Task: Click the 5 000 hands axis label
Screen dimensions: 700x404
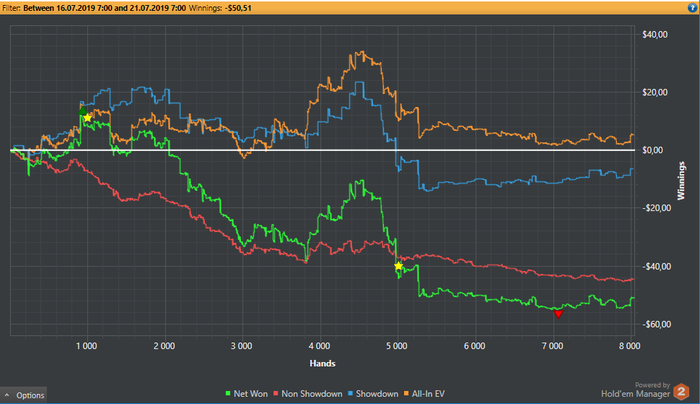Action: tap(397, 346)
